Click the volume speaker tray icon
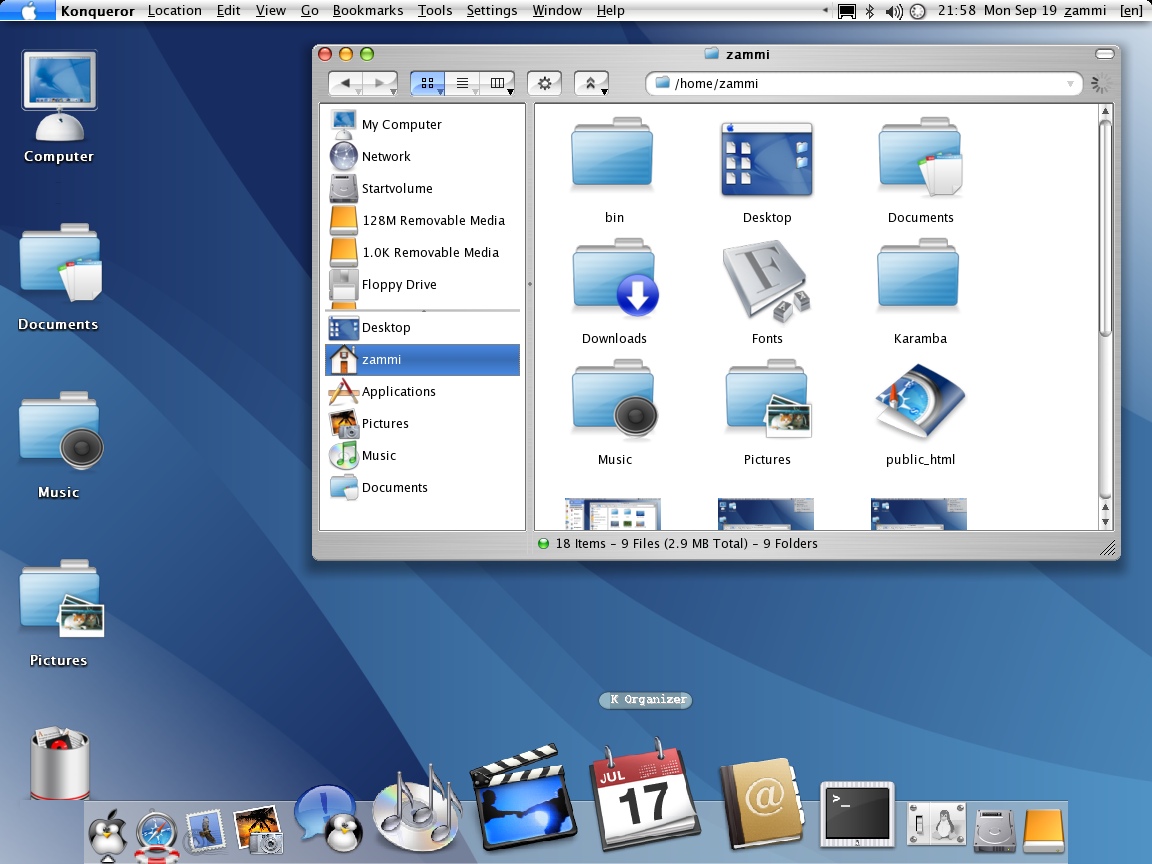 [893, 11]
